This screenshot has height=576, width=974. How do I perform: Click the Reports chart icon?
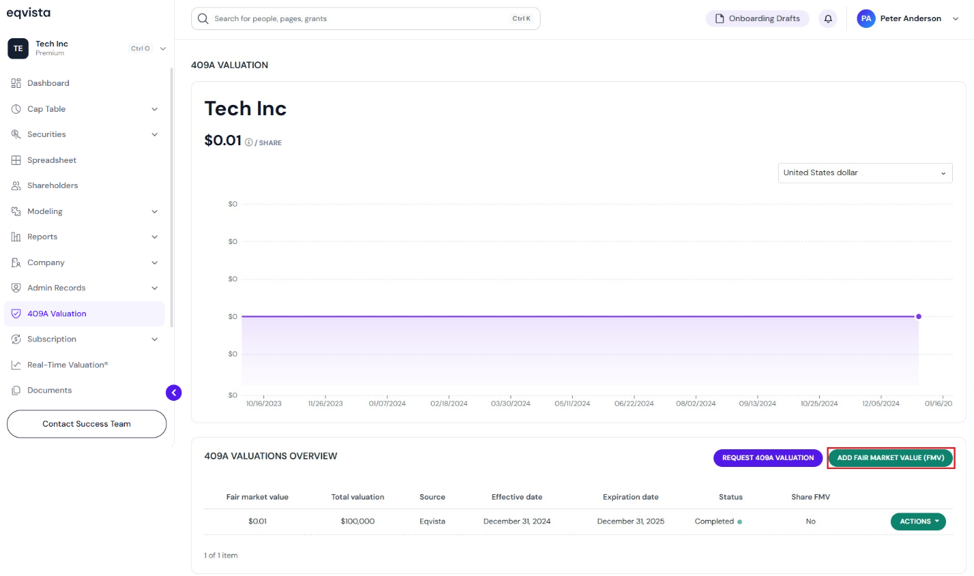tap(16, 237)
